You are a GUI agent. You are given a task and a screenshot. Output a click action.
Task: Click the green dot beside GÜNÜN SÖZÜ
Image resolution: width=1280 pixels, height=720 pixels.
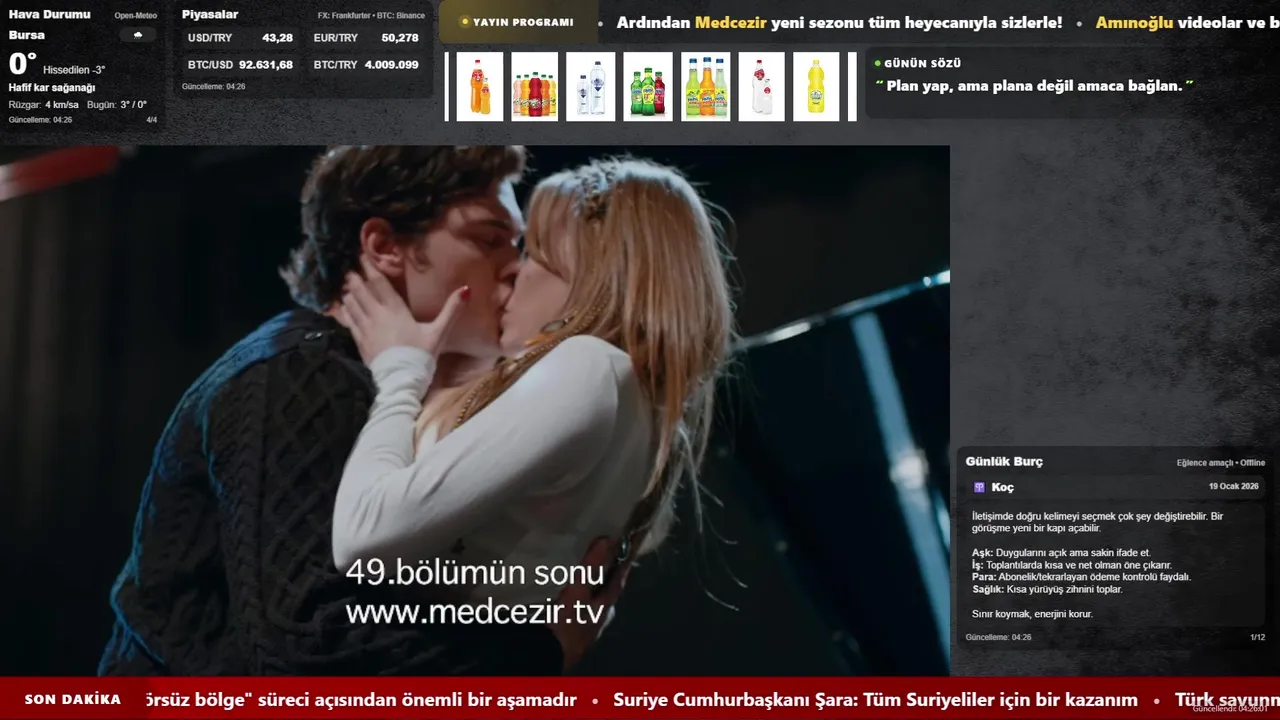877,63
